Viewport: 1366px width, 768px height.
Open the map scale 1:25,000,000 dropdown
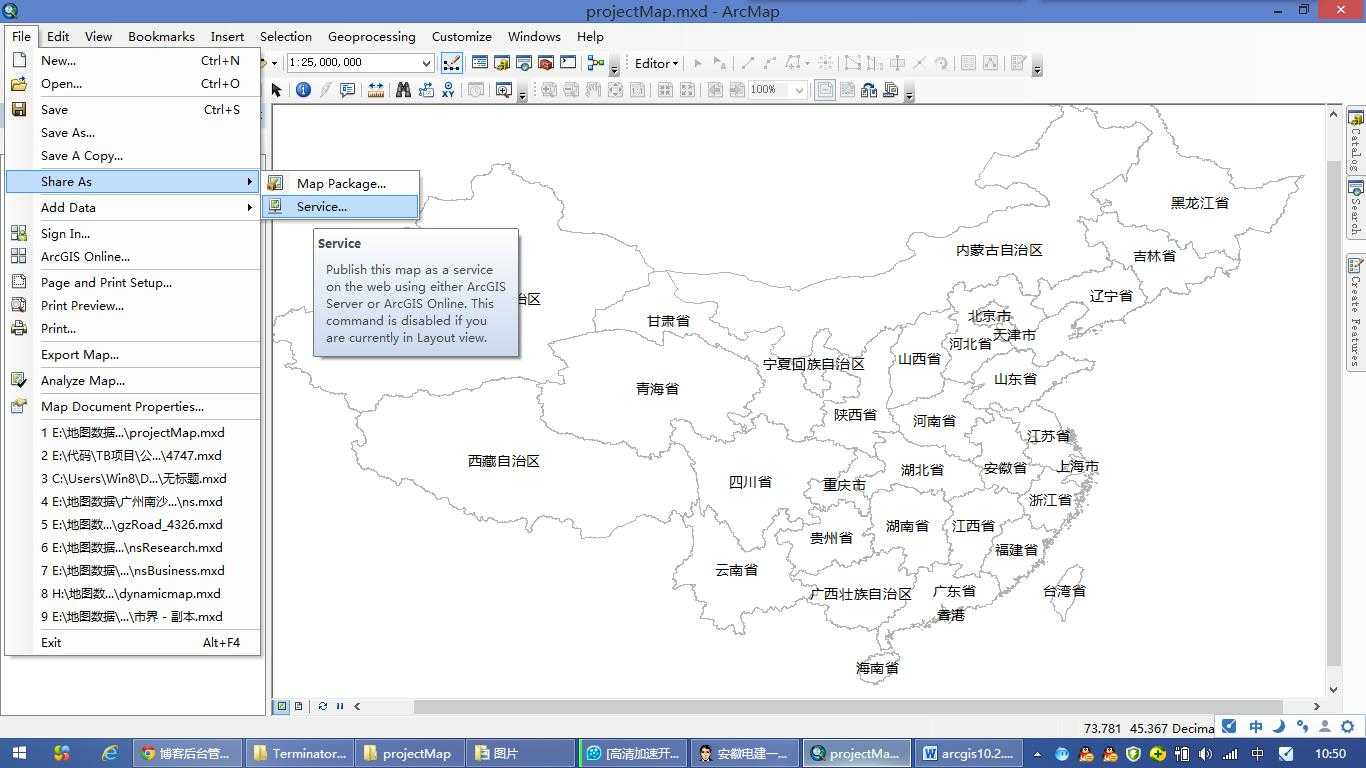pyautogui.click(x=426, y=63)
